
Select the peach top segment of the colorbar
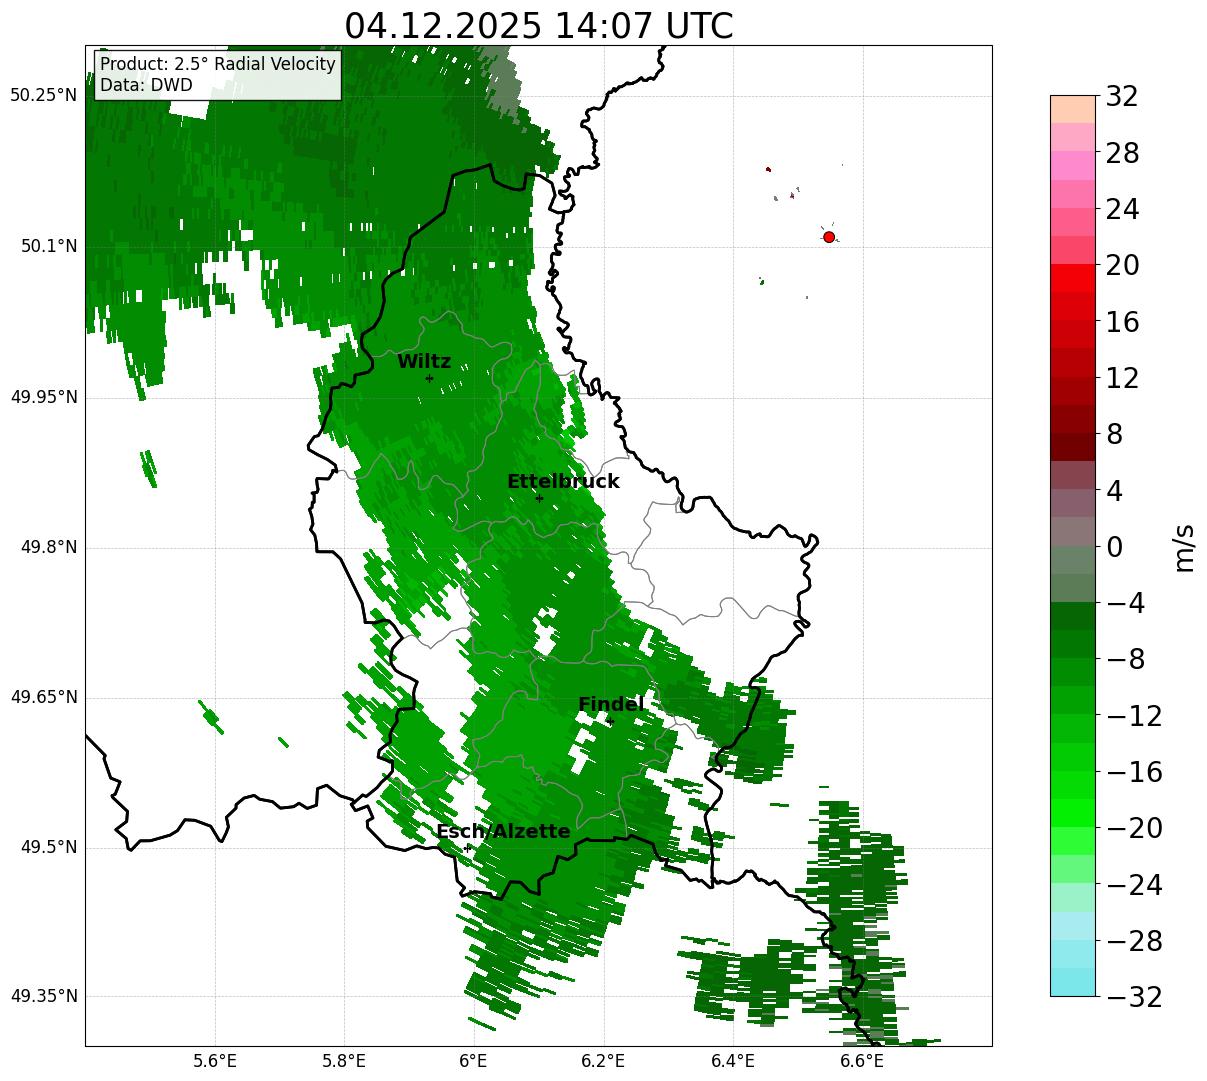(x=1073, y=109)
